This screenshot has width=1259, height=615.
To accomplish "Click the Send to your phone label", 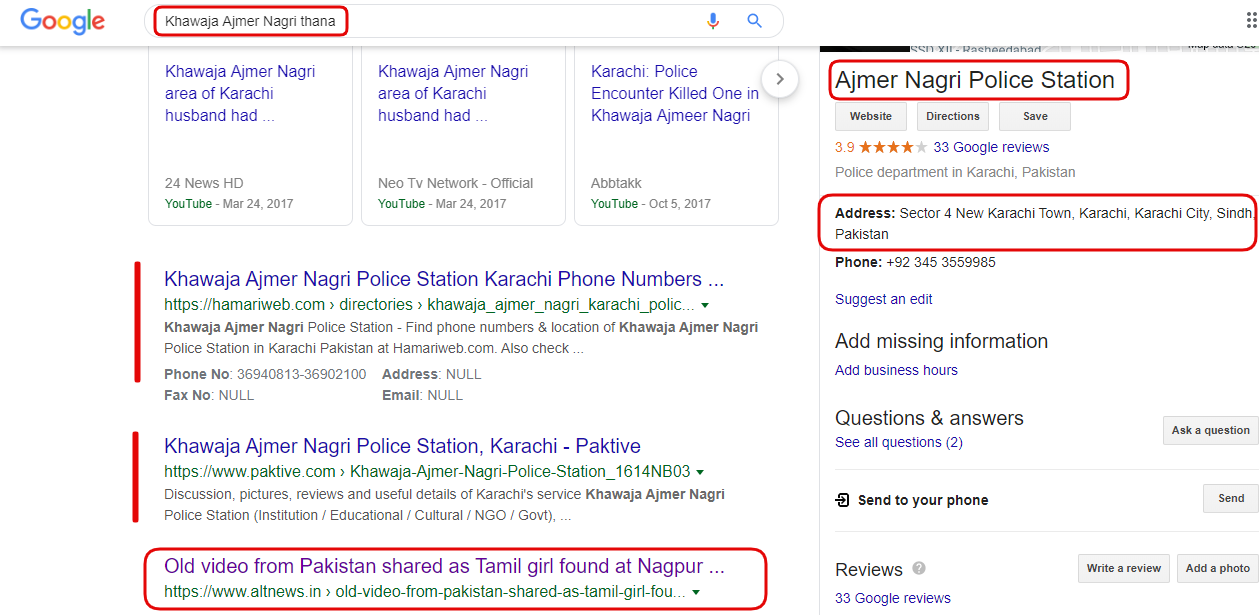I will (923, 500).
